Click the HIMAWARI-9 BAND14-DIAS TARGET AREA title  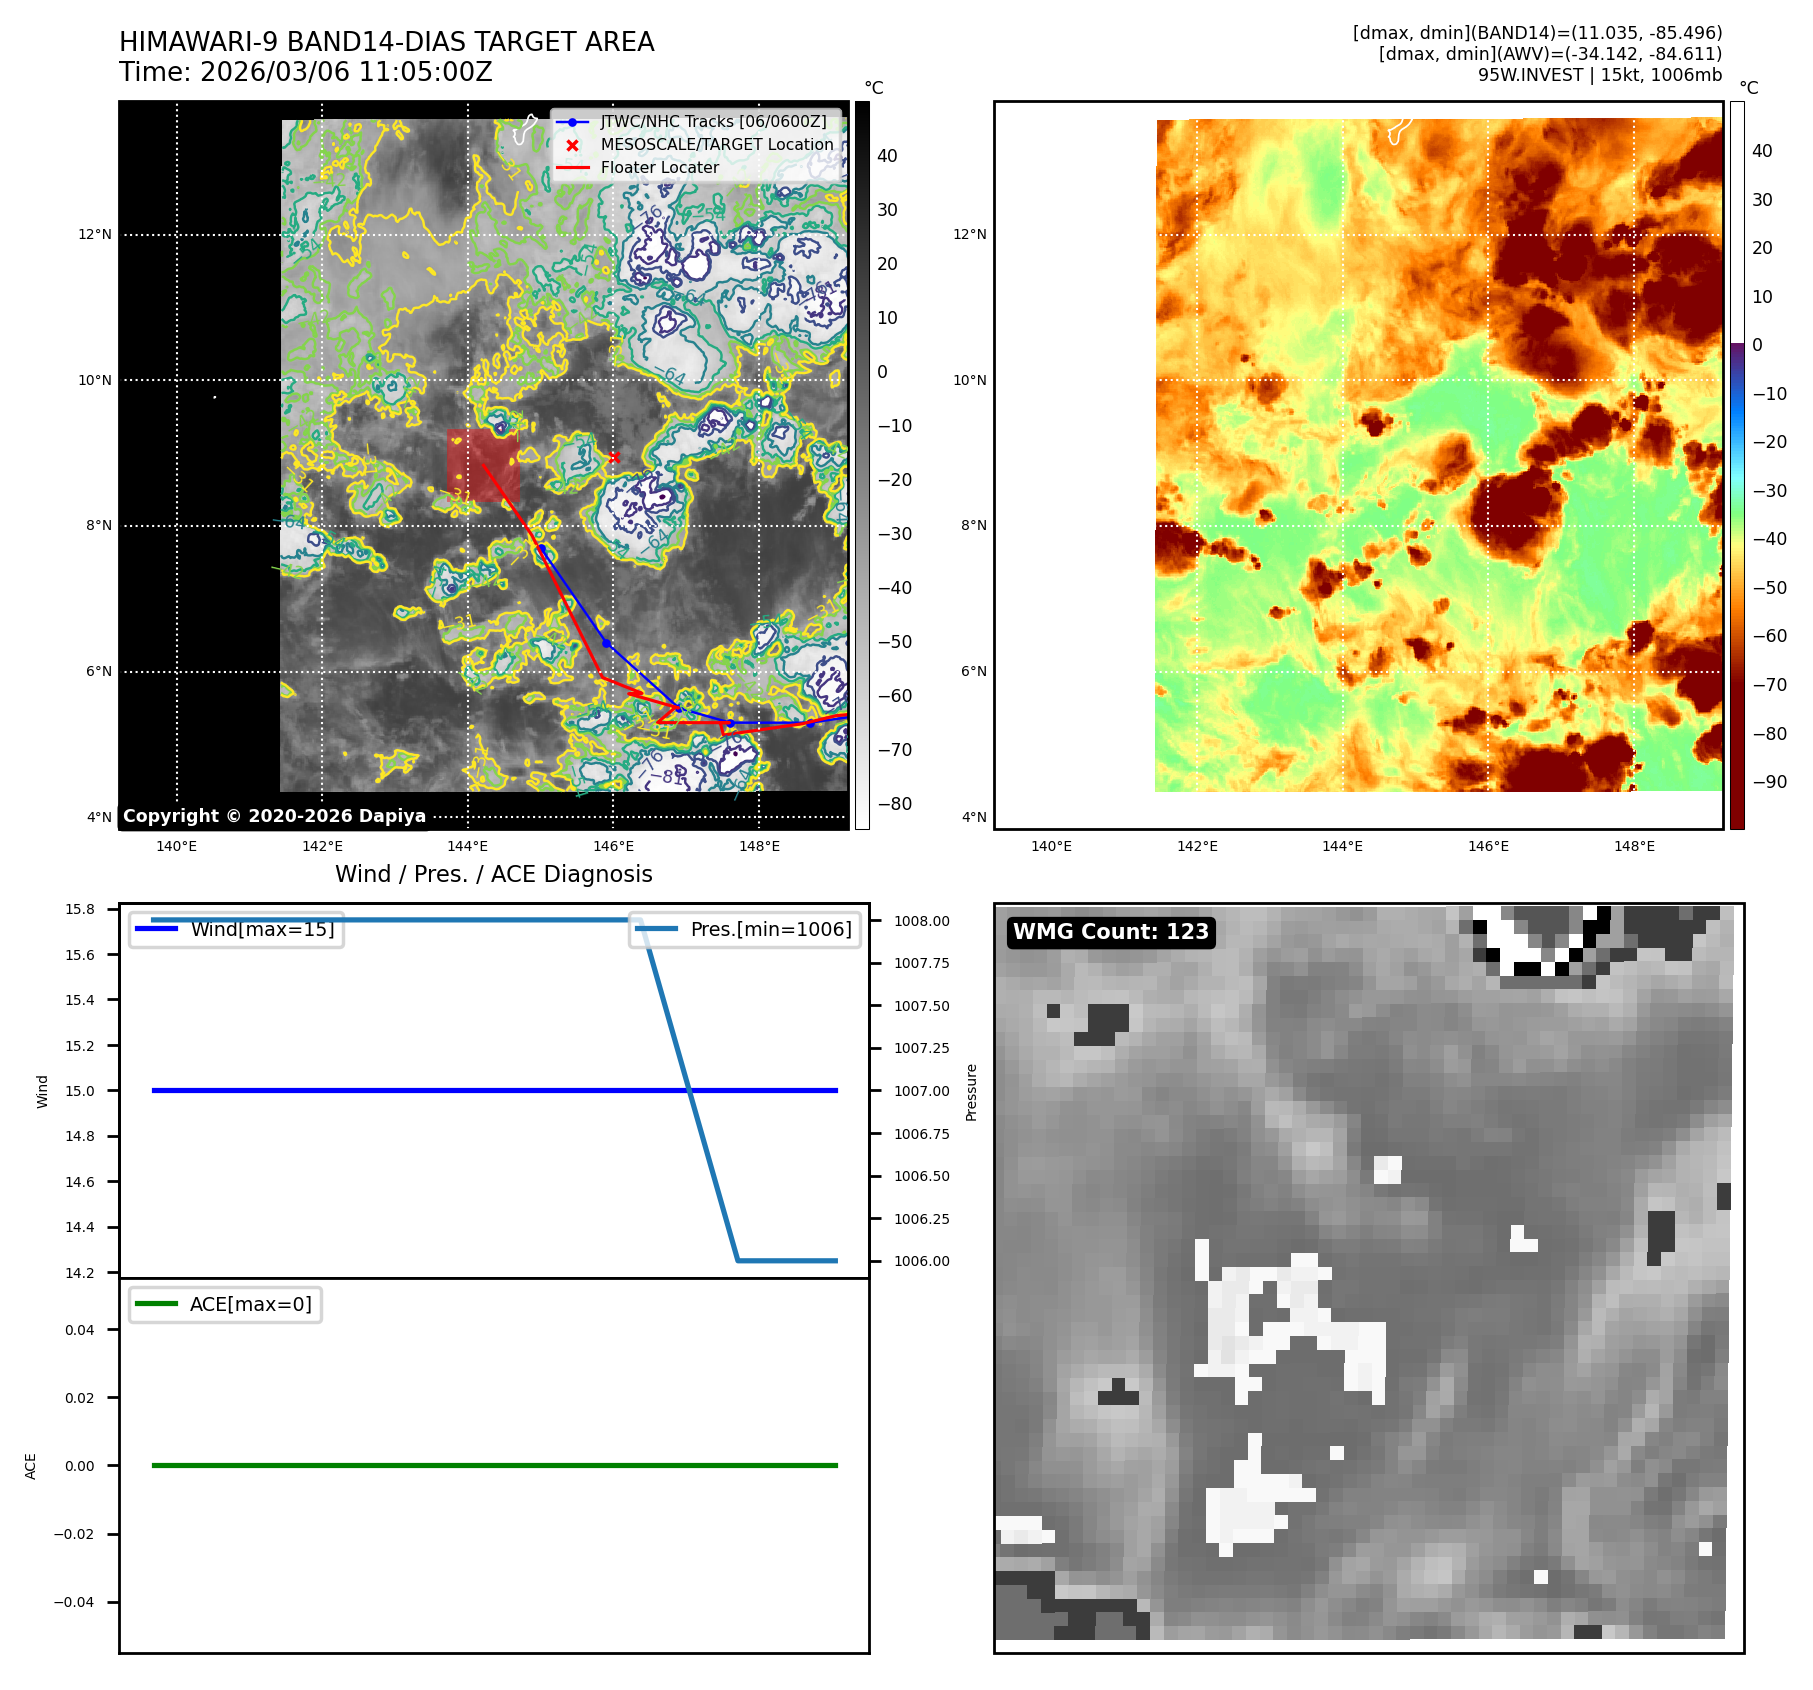(386, 42)
